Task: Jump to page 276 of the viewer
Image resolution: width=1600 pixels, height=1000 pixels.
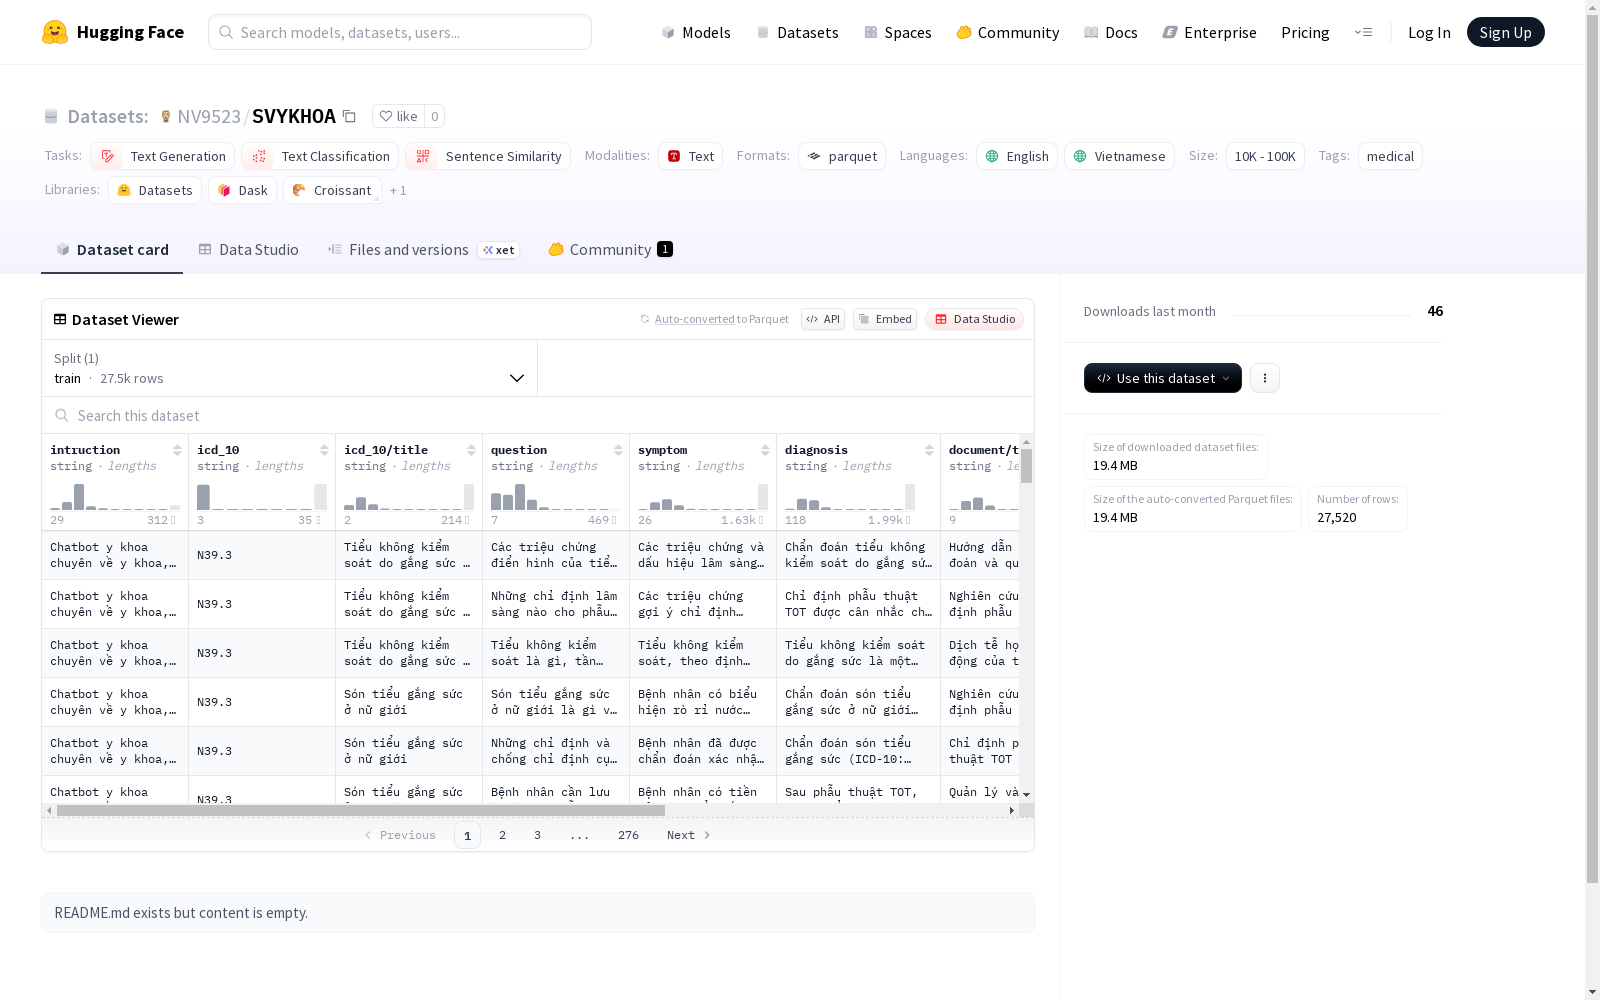Action: pos(628,835)
